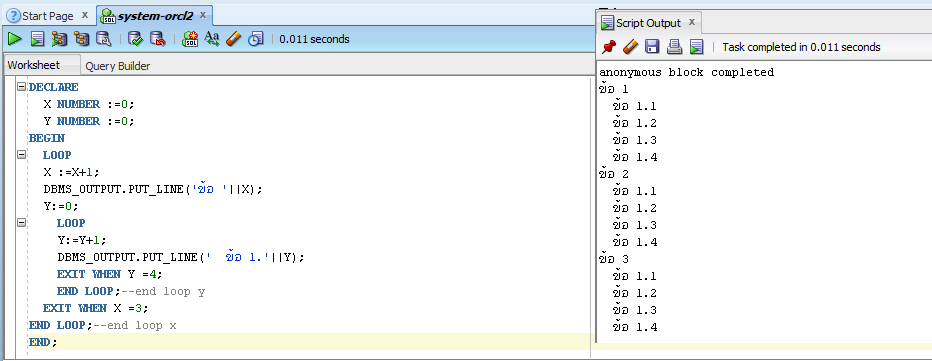The width and height of the screenshot is (932, 361).
Task: Select the Script Output tab
Action: point(648,23)
